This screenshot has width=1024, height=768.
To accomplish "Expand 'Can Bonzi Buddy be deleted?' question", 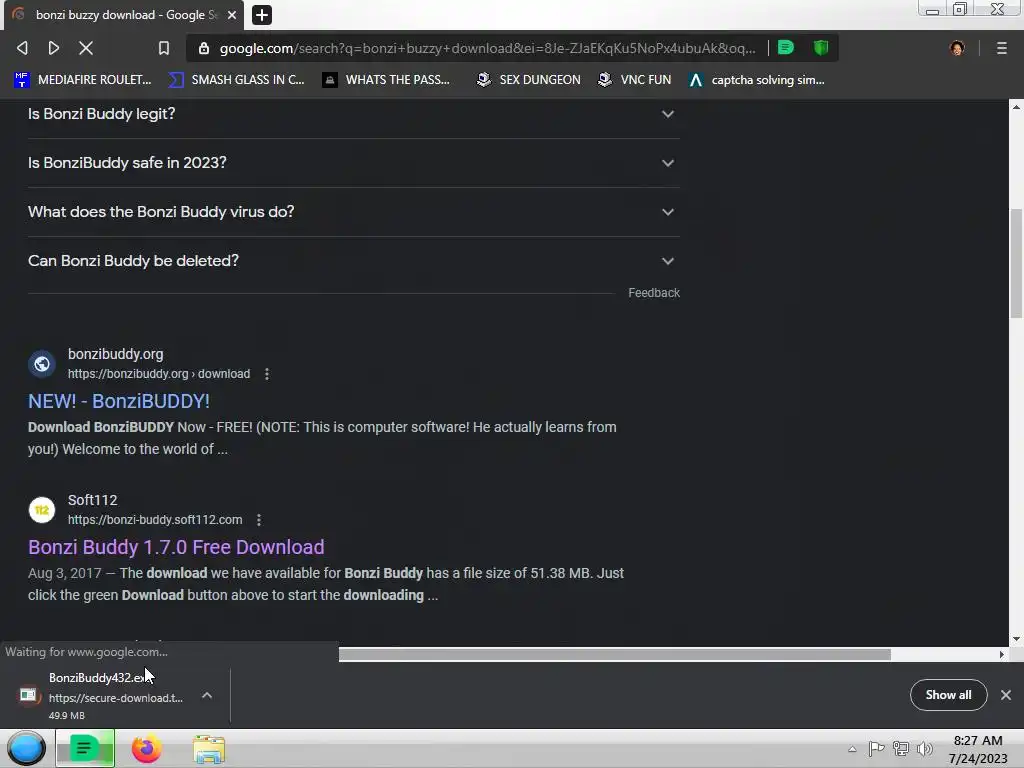I will click(x=353, y=261).
